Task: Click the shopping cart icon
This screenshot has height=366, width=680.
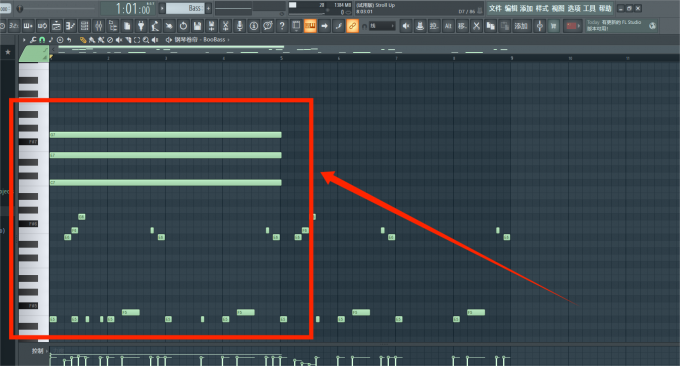Action: 553,26
